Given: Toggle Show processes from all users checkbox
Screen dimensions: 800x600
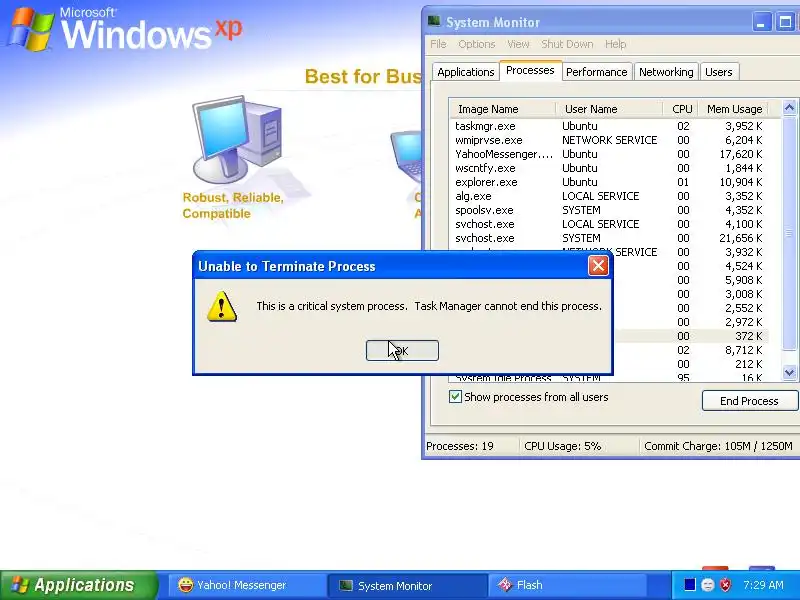Looking at the screenshot, I should [x=455, y=397].
